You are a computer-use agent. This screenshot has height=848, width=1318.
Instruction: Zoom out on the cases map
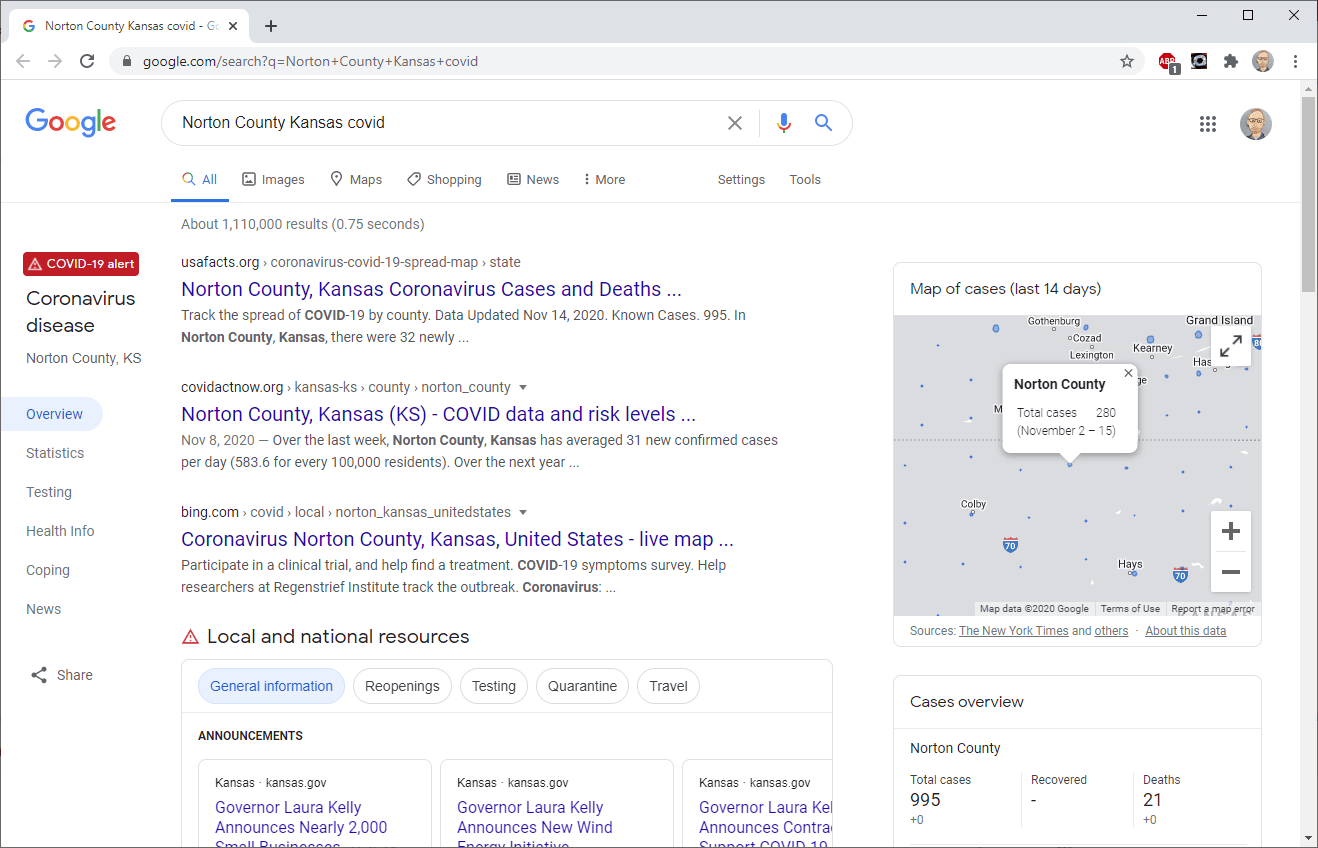1231,572
